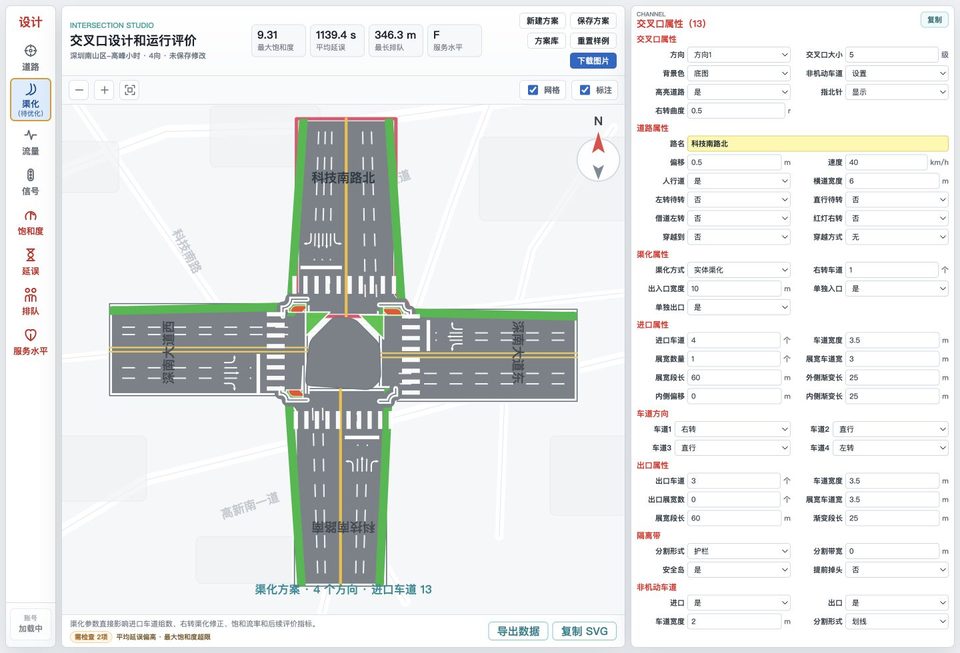Viewport: 960px width, 653px height.
Task: Click the north compass indicator
Action: pos(598,159)
